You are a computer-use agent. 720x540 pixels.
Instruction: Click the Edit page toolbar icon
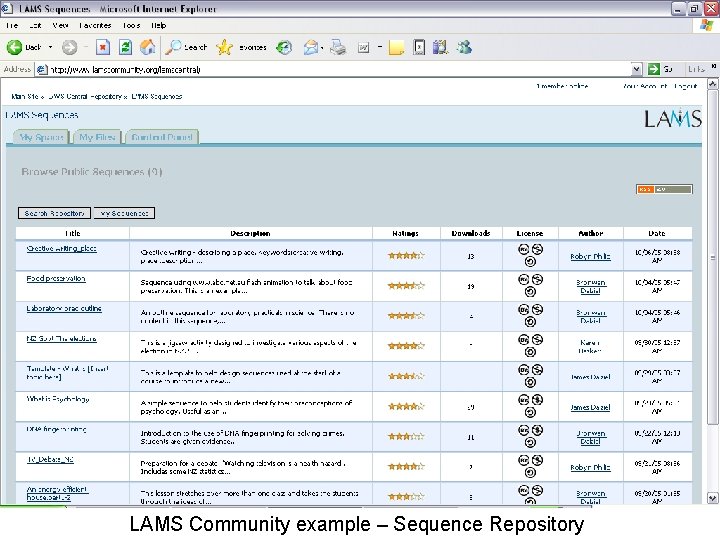364,47
